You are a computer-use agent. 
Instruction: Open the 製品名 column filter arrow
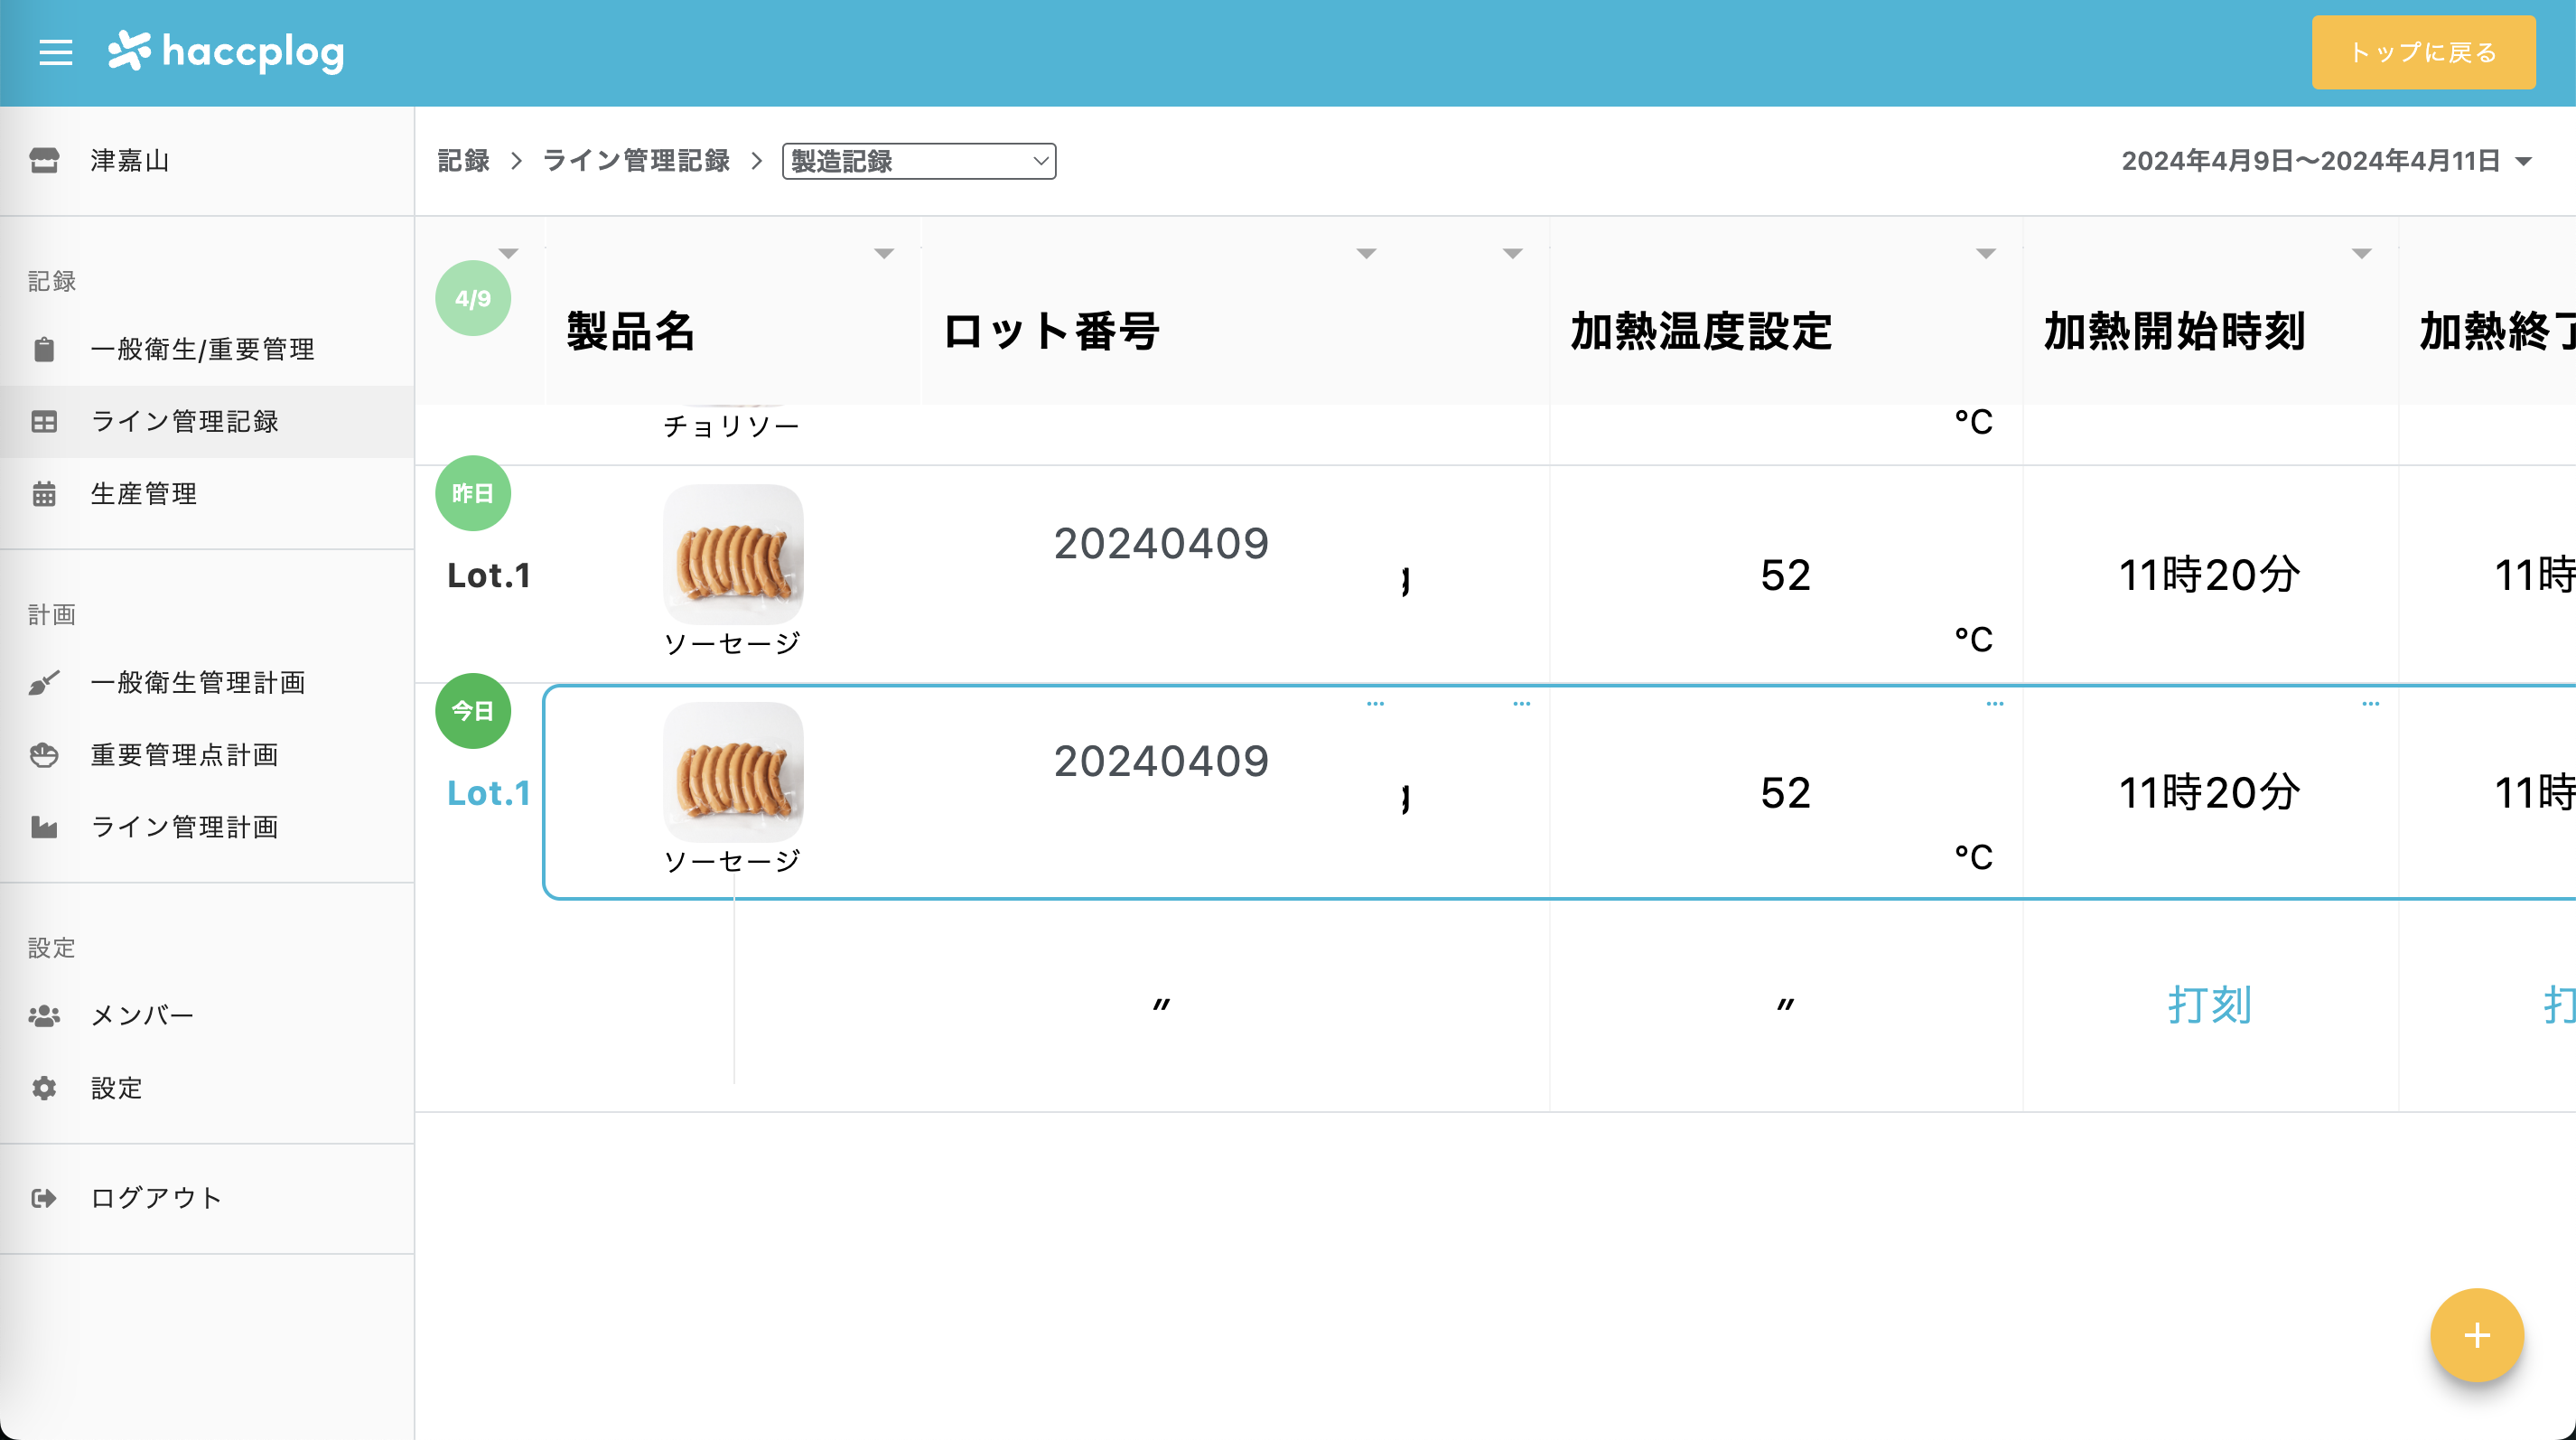tap(884, 254)
